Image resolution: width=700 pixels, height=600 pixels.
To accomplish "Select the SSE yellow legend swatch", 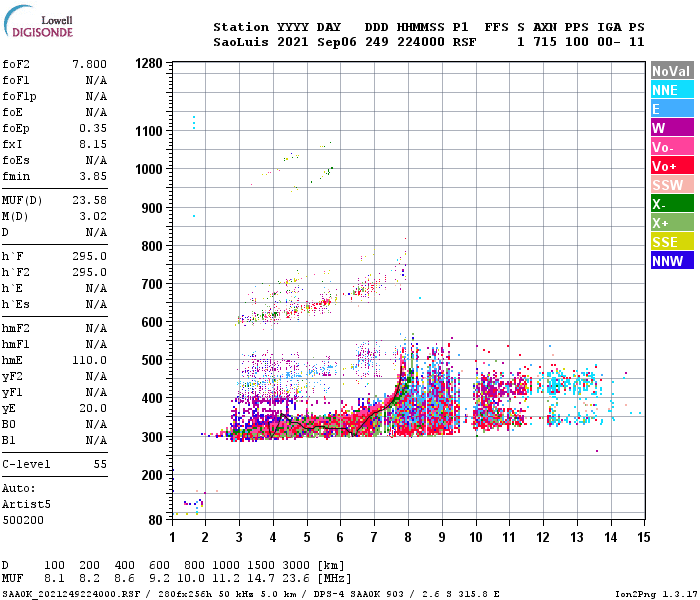I will pos(672,242).
